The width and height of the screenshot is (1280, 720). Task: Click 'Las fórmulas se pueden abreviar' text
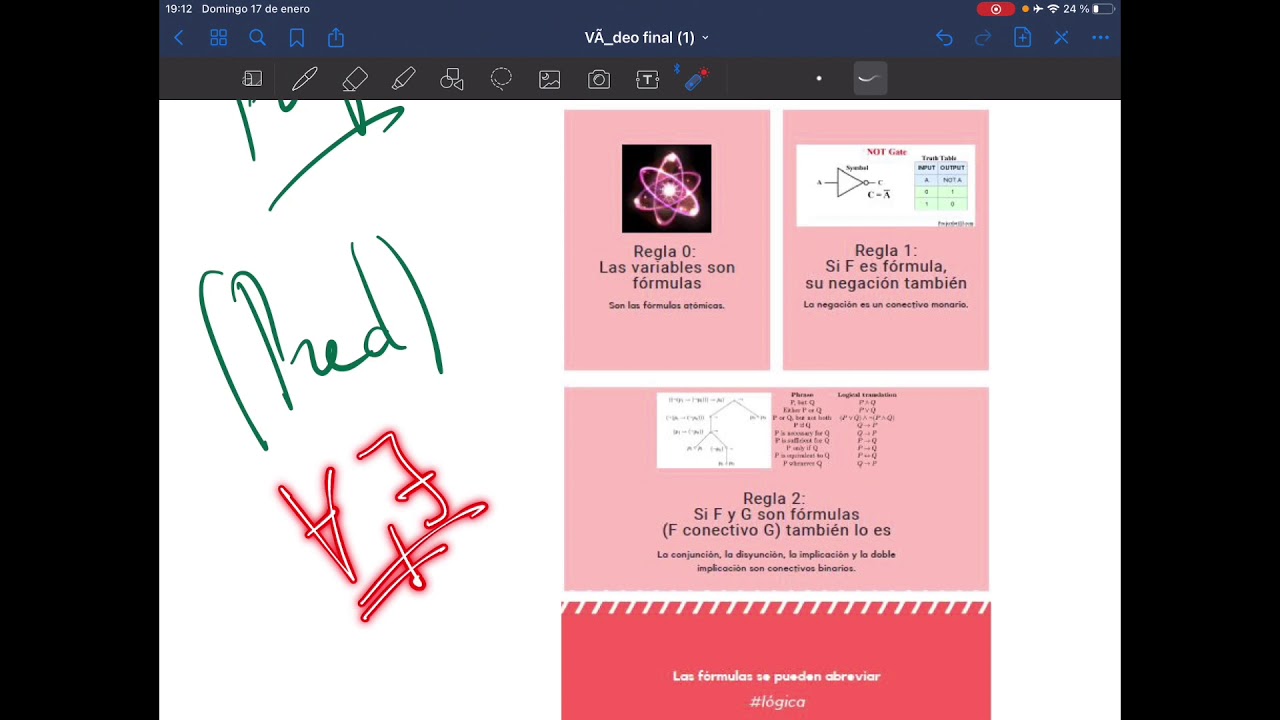pyautogui.click(x=776, y=676)
